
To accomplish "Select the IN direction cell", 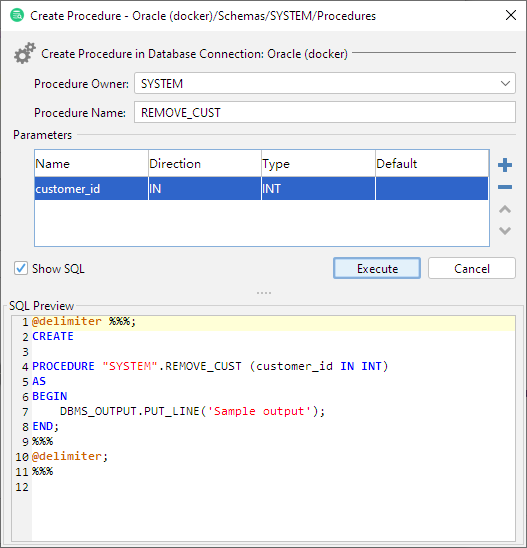I will (205, 189).
